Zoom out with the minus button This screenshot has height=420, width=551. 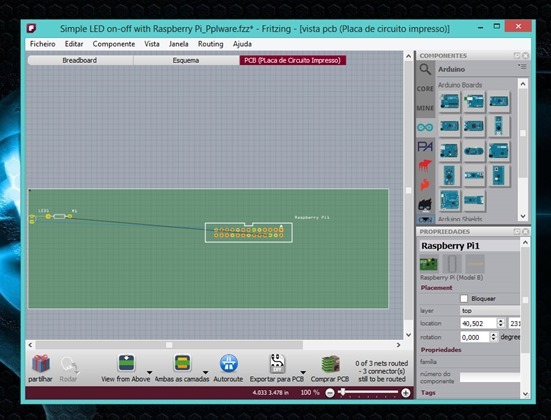coord(330,393)
